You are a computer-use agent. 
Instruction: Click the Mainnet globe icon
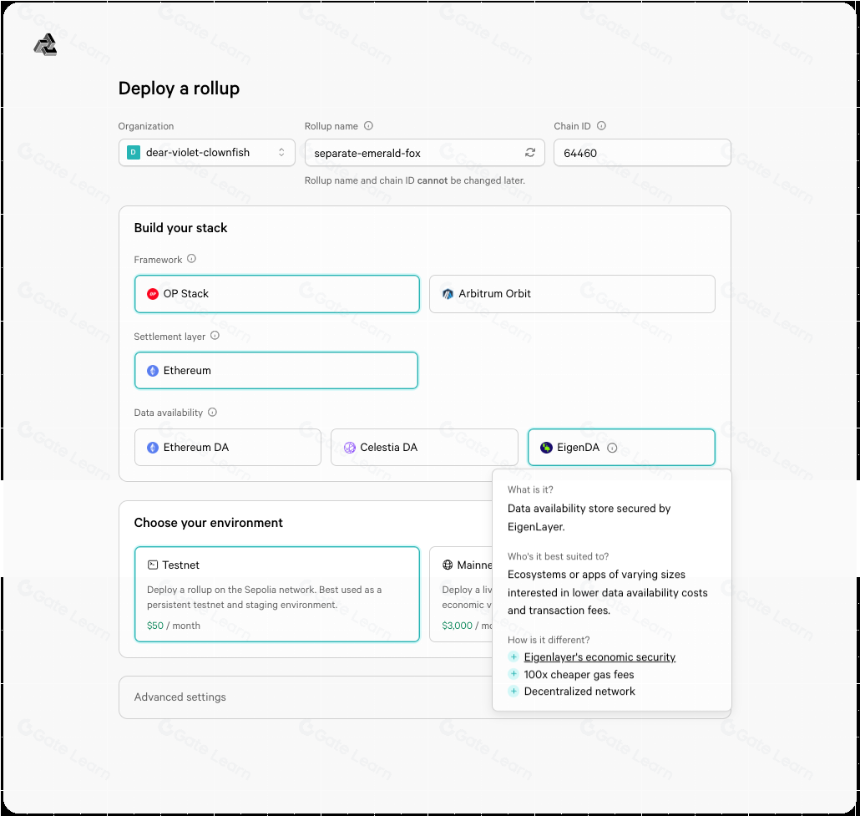(x=448, y=565)
